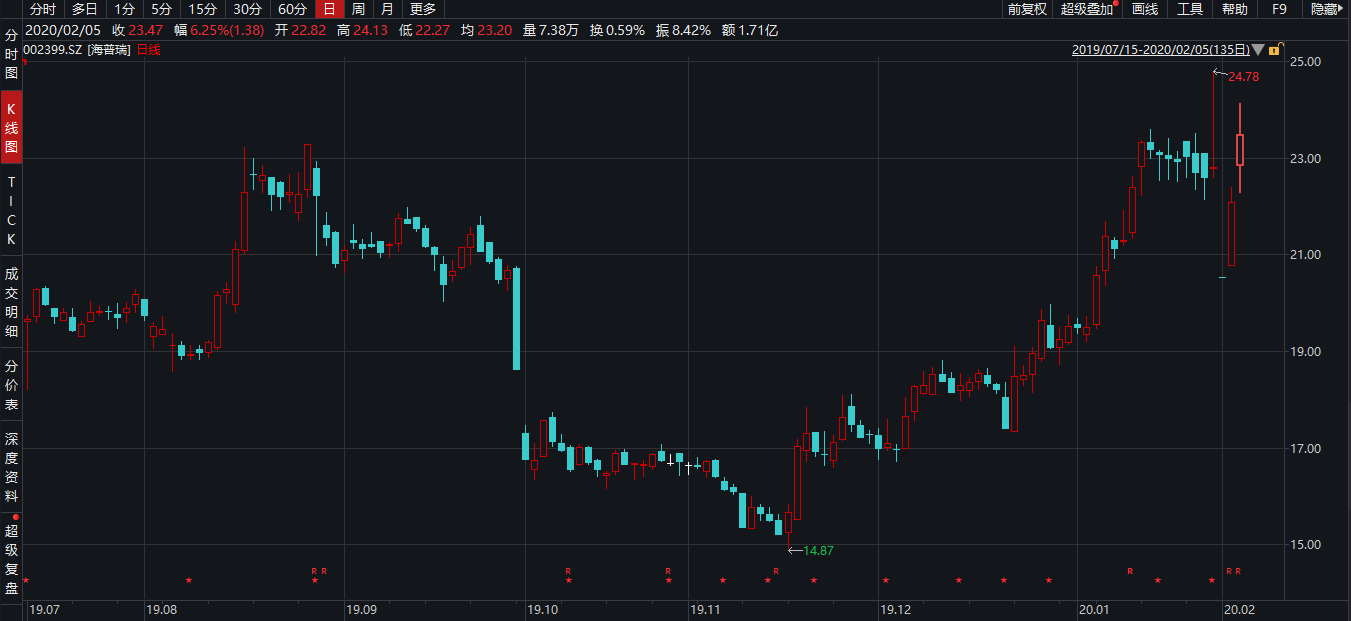The width and height of the screenshot is (1351, 621).
Task: Click the low value 22.27
Action: pyautogui.click(x=432, y=30)
